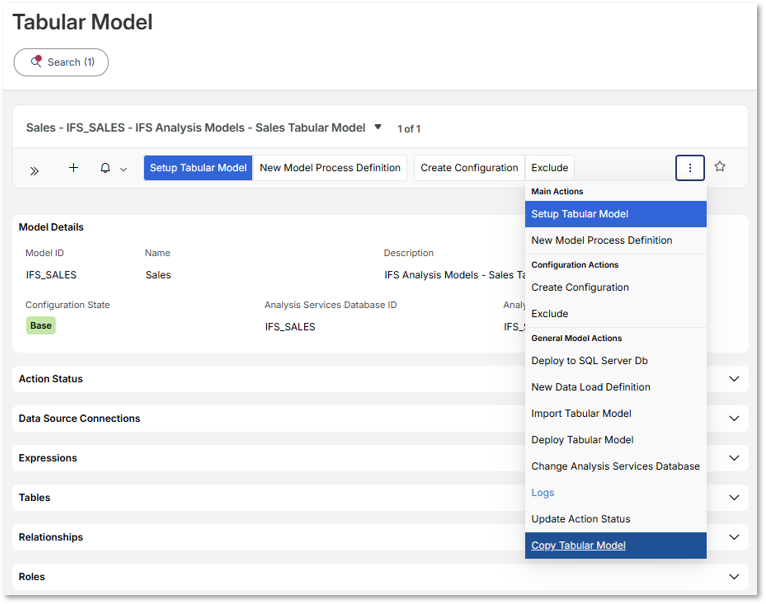Select Update Action Status menu entry
This screenshot has height=604, width=766.
616,519
